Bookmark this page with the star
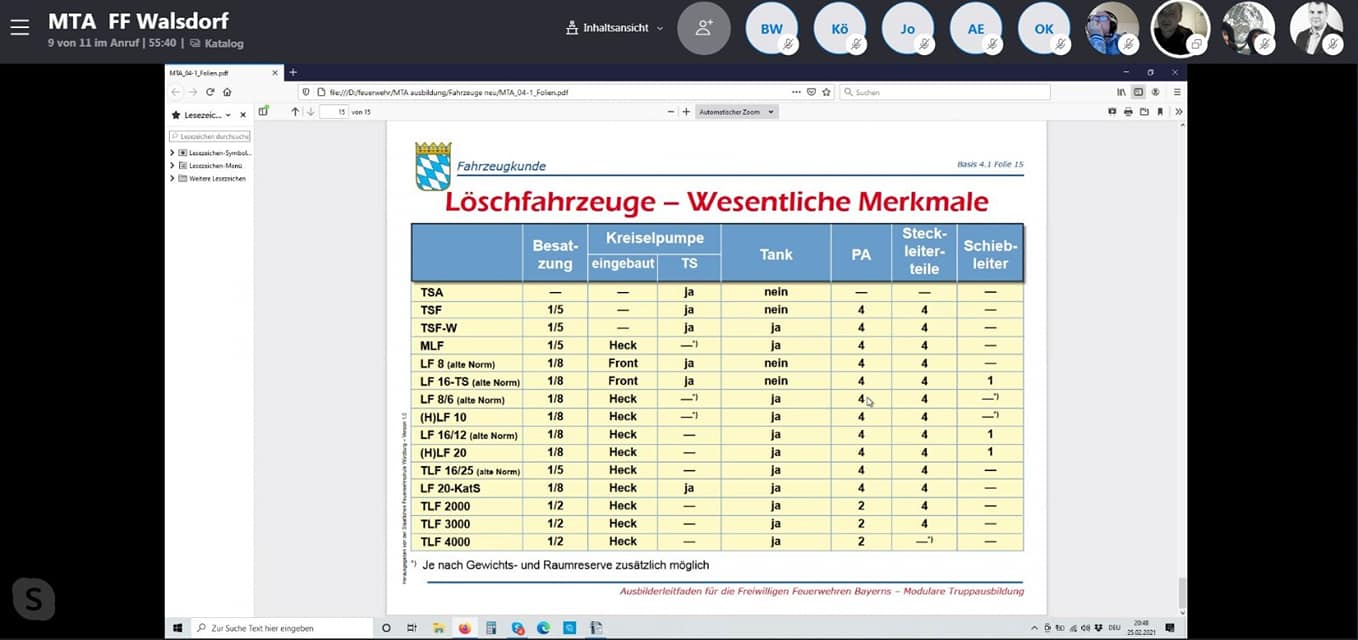This screenshot has height=640, width=1358. pyautogui.click(x=825, y=92)
